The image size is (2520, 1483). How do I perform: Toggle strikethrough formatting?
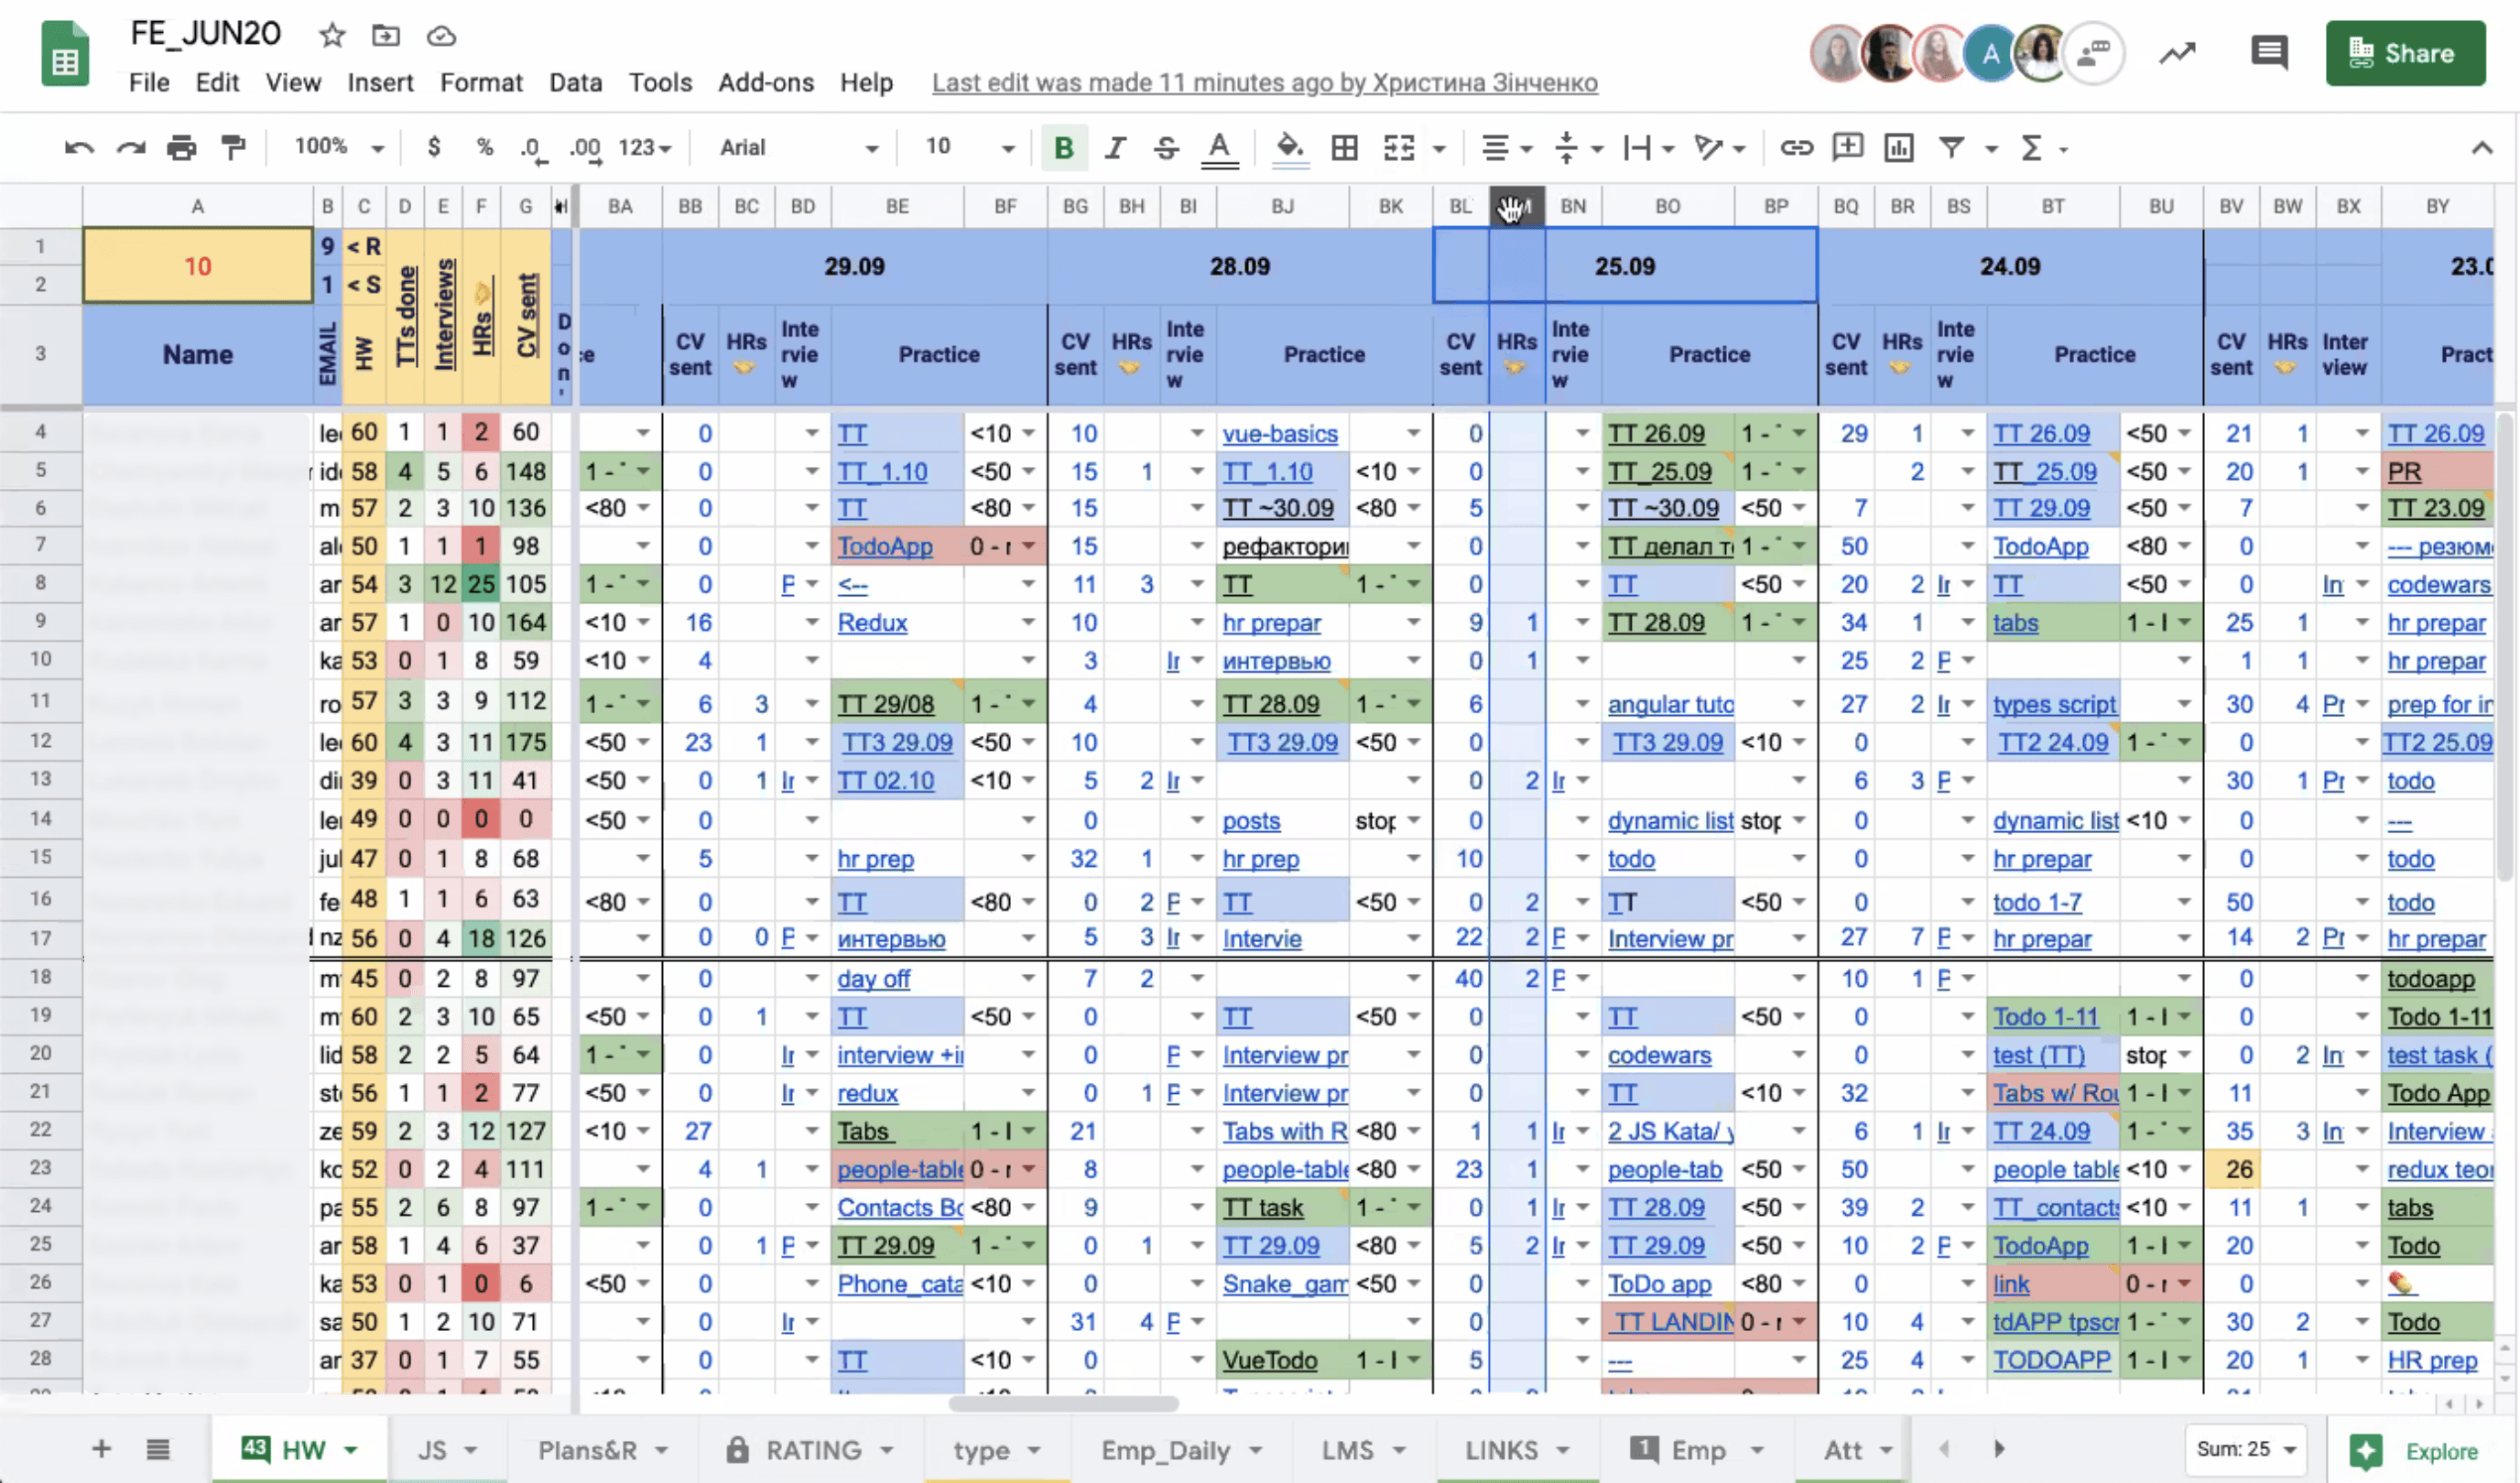pyautogui.click(x=1166, y=148)
